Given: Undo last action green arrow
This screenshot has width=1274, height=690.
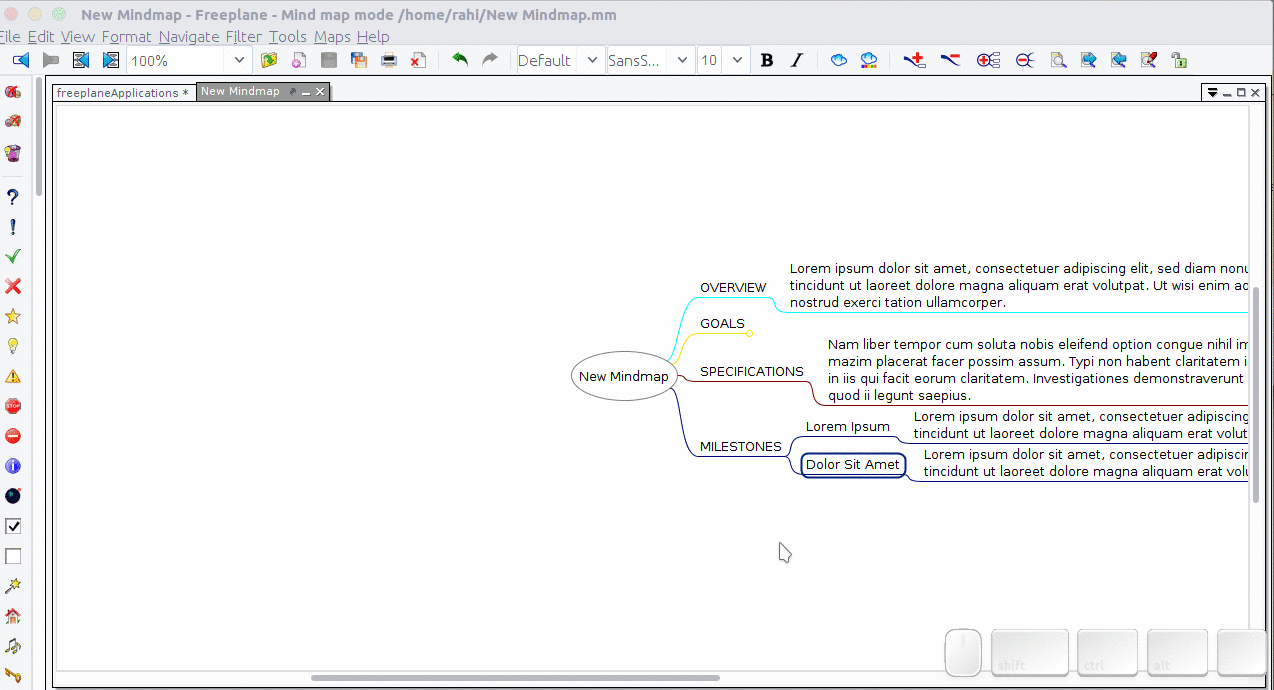Looking at the screenshot, I should [x=460, y=60].
